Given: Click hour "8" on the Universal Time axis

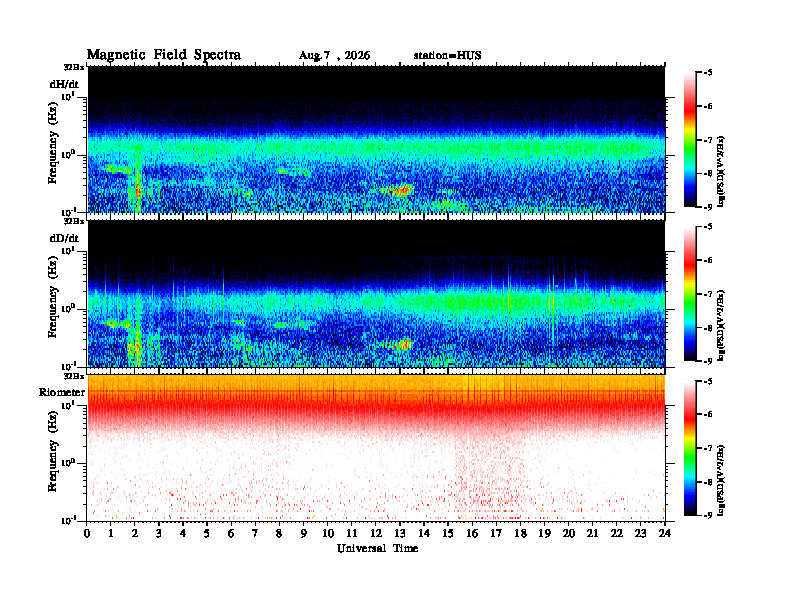Looking at the screenshot, I should (279, 533).
